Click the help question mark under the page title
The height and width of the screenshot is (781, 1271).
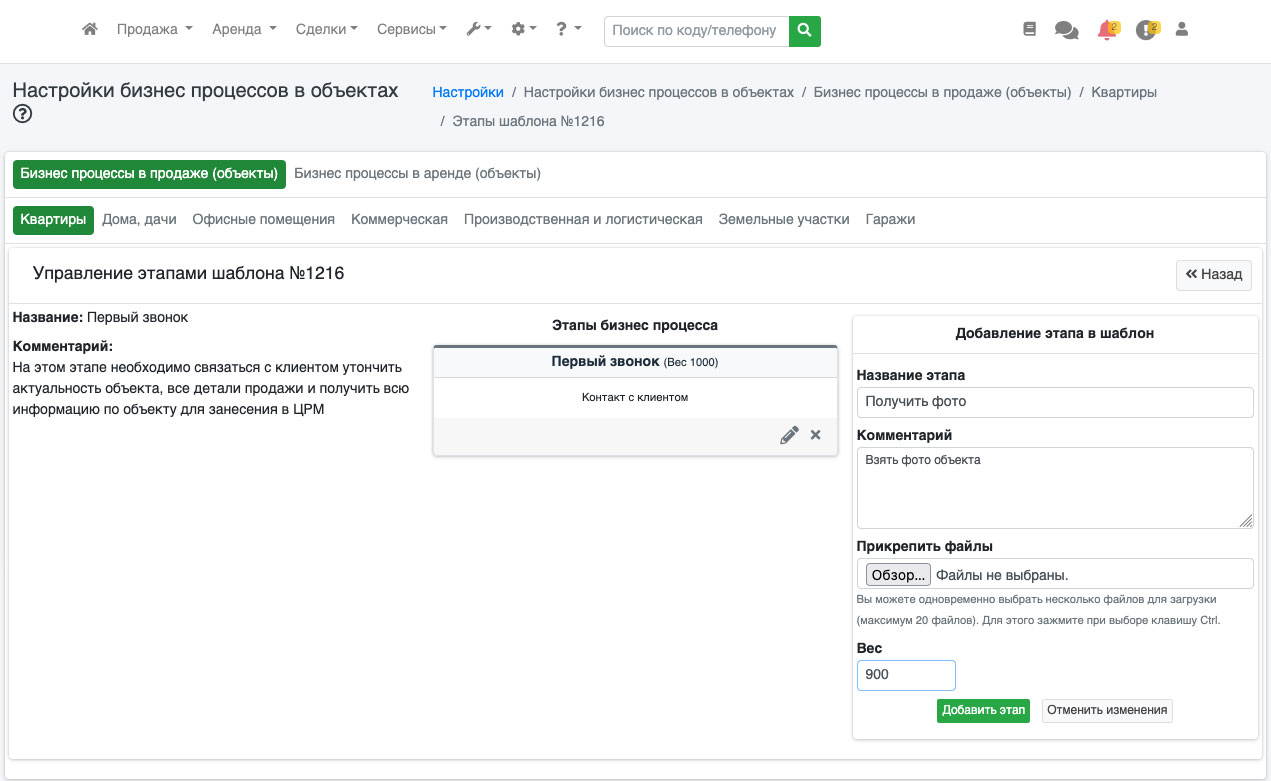[x=22, y=114]
